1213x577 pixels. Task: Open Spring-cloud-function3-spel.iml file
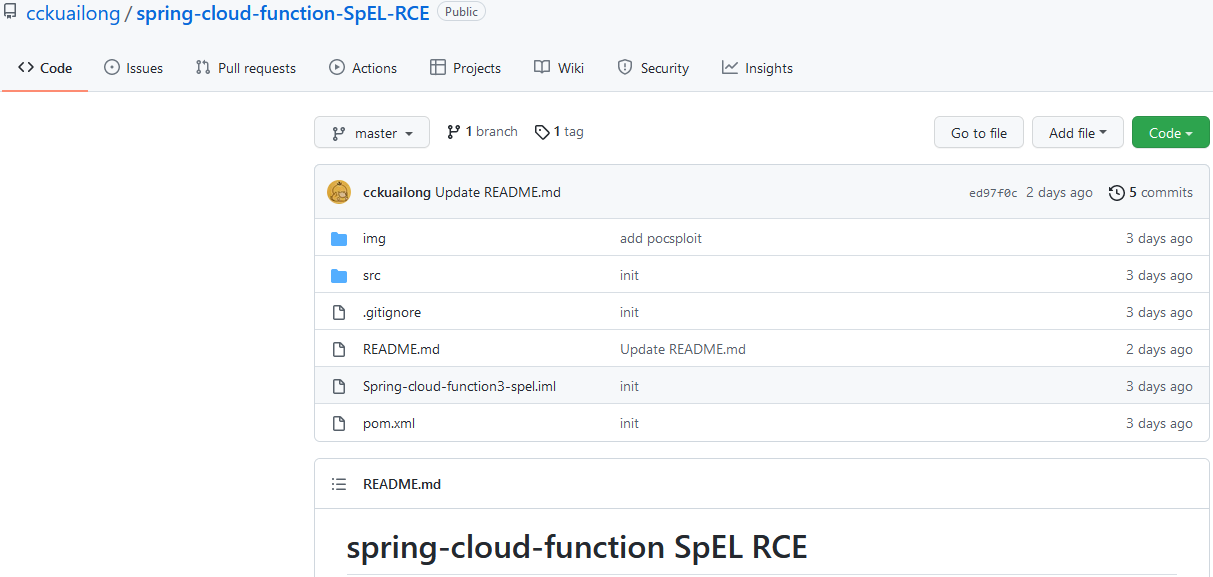click(x=459, y=387)
